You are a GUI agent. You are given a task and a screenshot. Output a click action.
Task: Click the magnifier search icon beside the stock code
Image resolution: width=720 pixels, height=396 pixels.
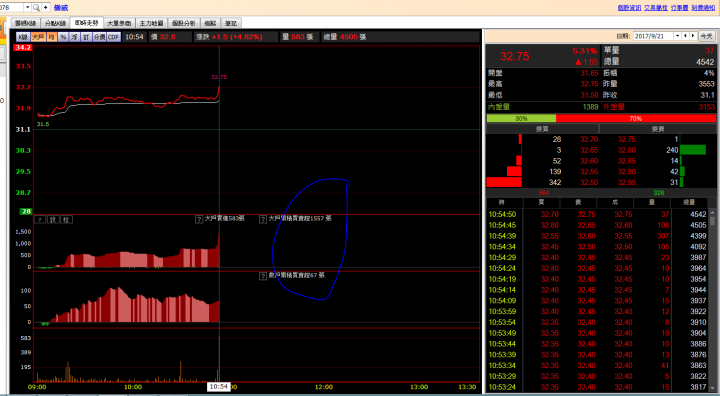click(36, 7)
